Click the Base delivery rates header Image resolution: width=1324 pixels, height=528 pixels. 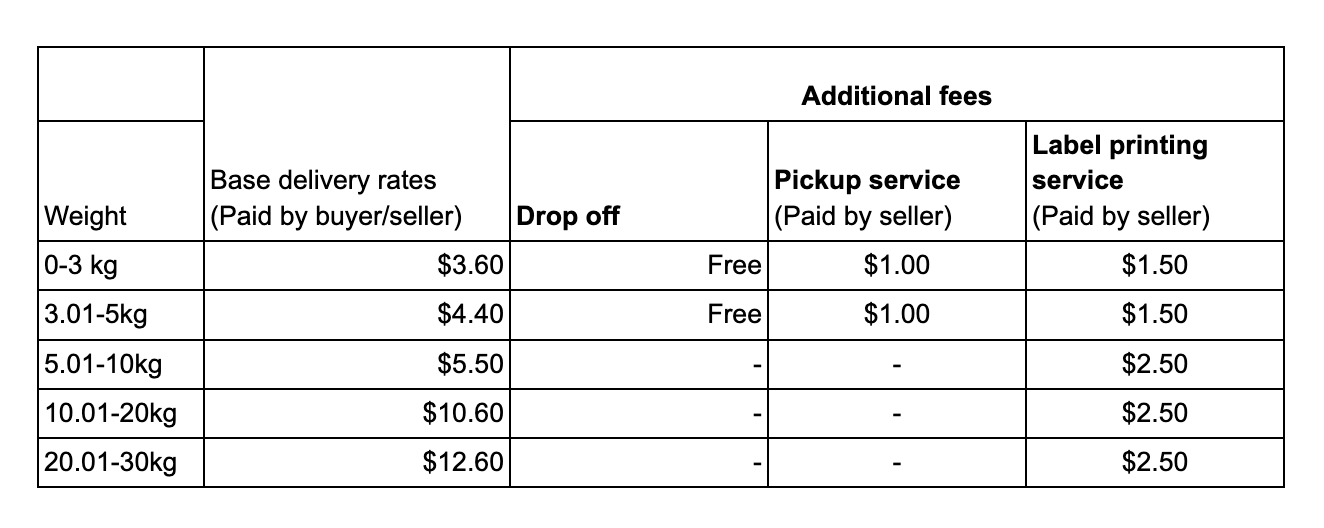pos(357,144)
